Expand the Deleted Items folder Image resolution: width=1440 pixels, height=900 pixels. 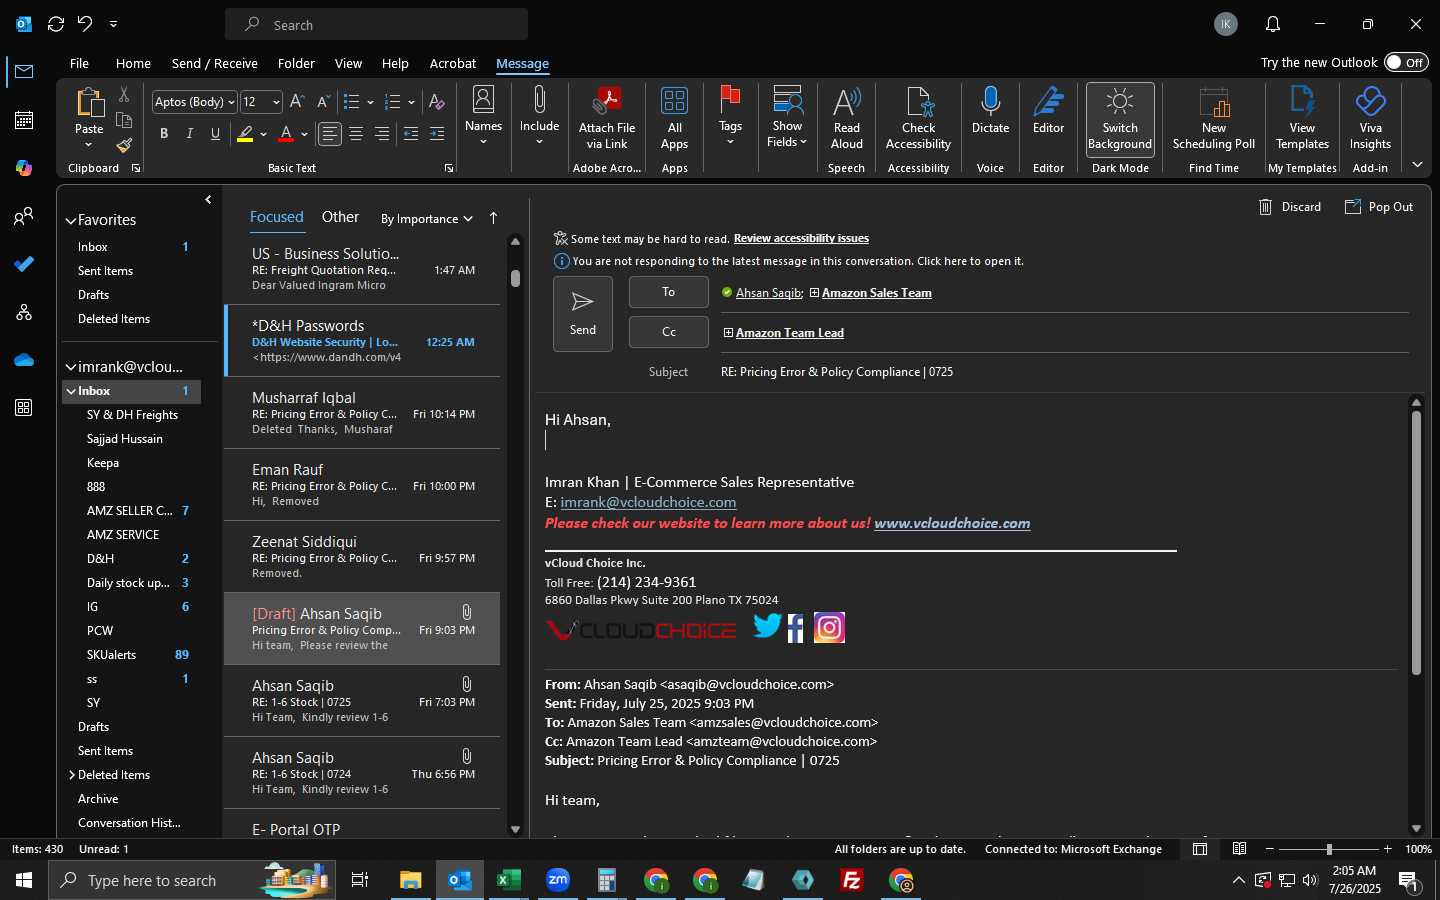[x=72, y=775]
